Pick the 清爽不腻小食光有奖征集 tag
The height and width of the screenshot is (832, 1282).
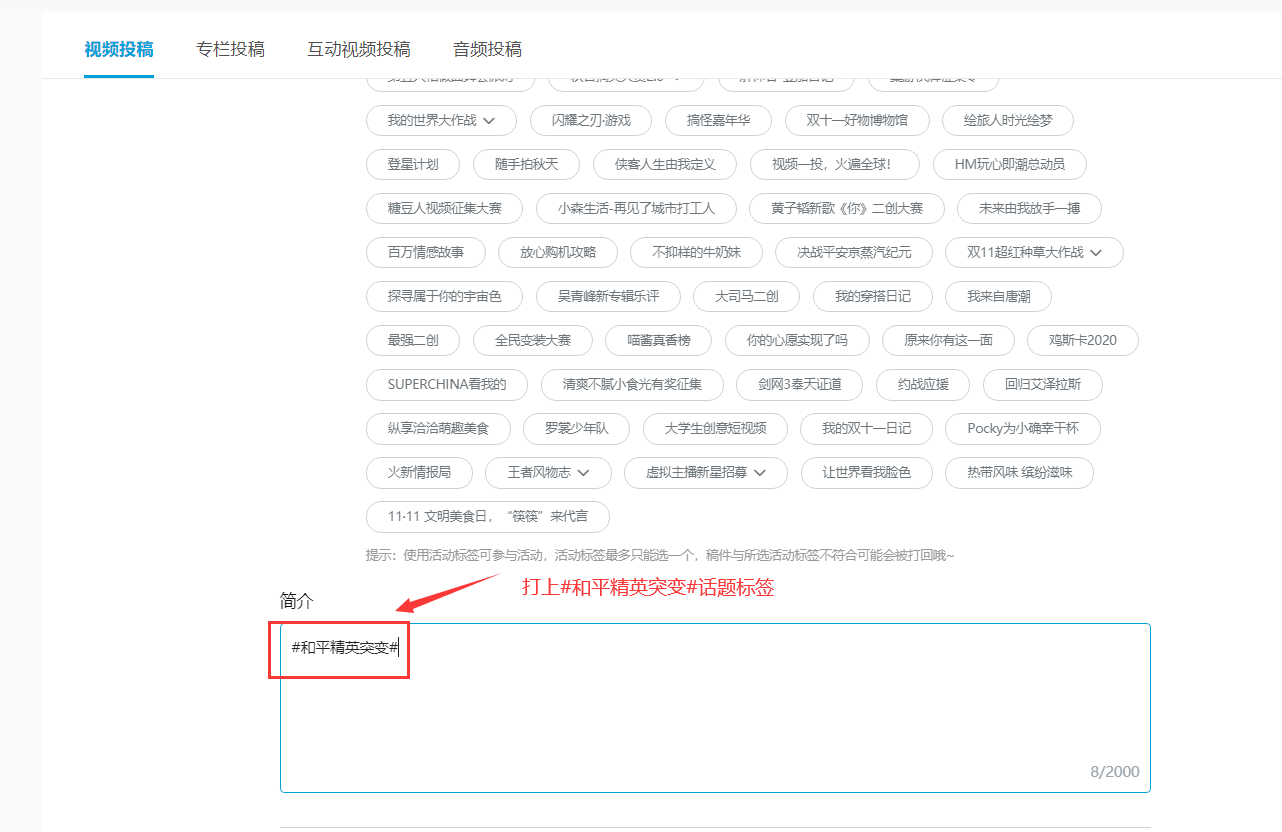click(x=632, y=384)
